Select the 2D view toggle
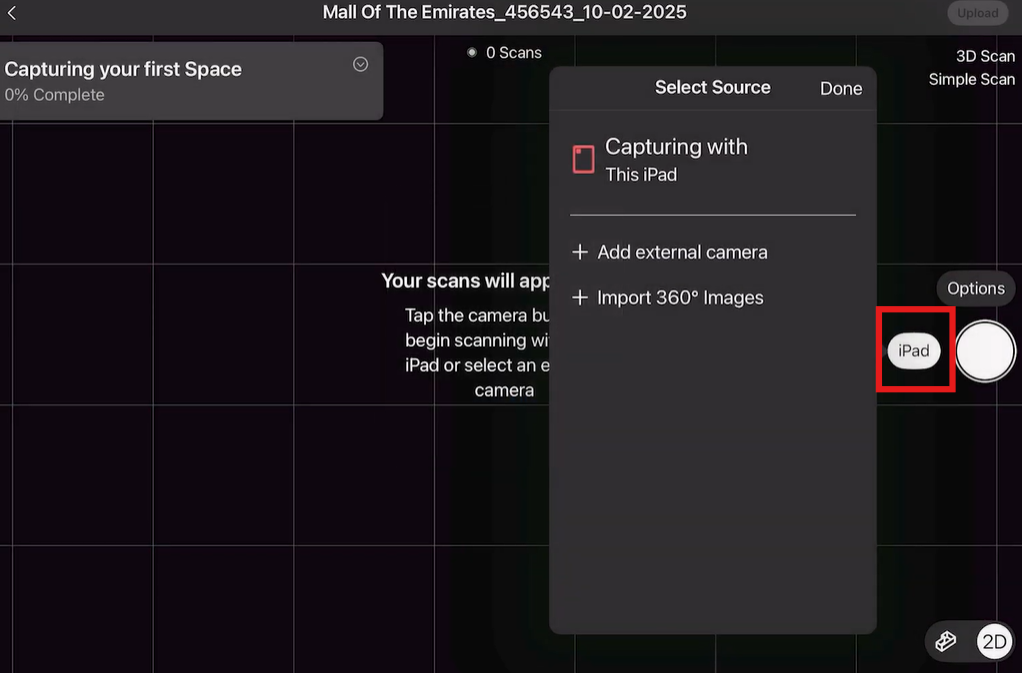 click(x=994, y=641)
